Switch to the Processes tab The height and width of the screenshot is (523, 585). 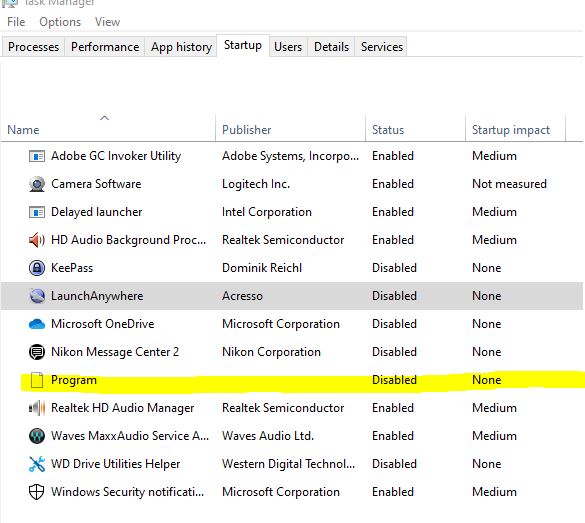coord(33,47)
